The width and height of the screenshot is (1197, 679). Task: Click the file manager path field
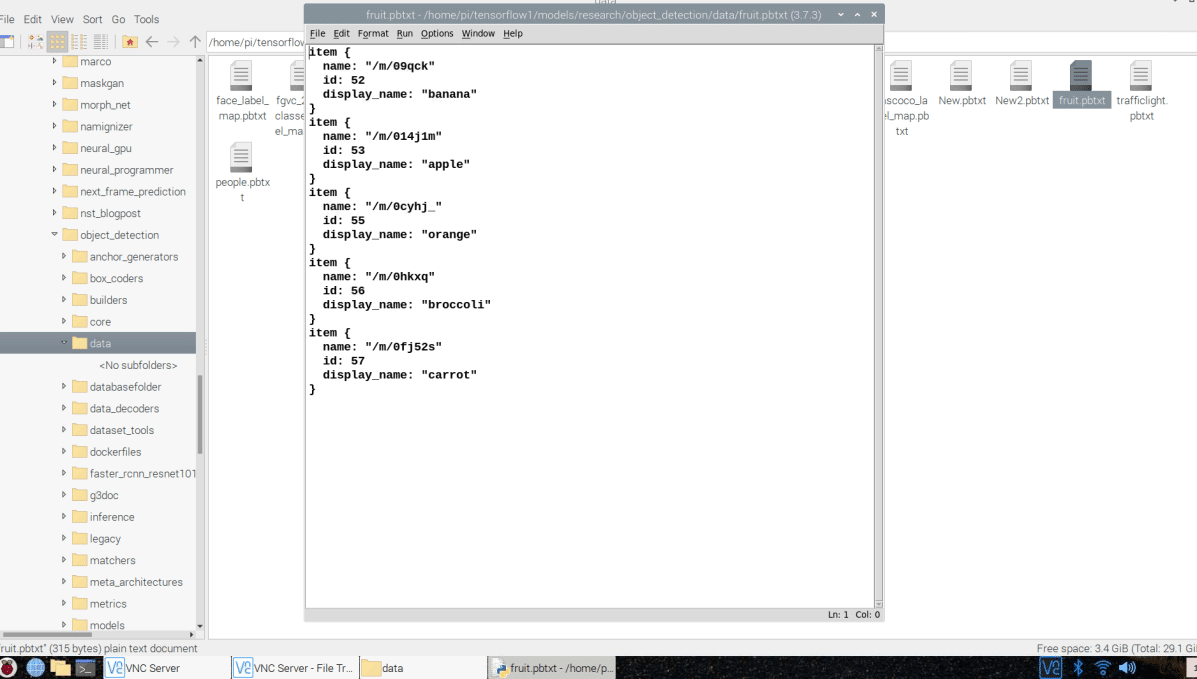click(255, 42)
